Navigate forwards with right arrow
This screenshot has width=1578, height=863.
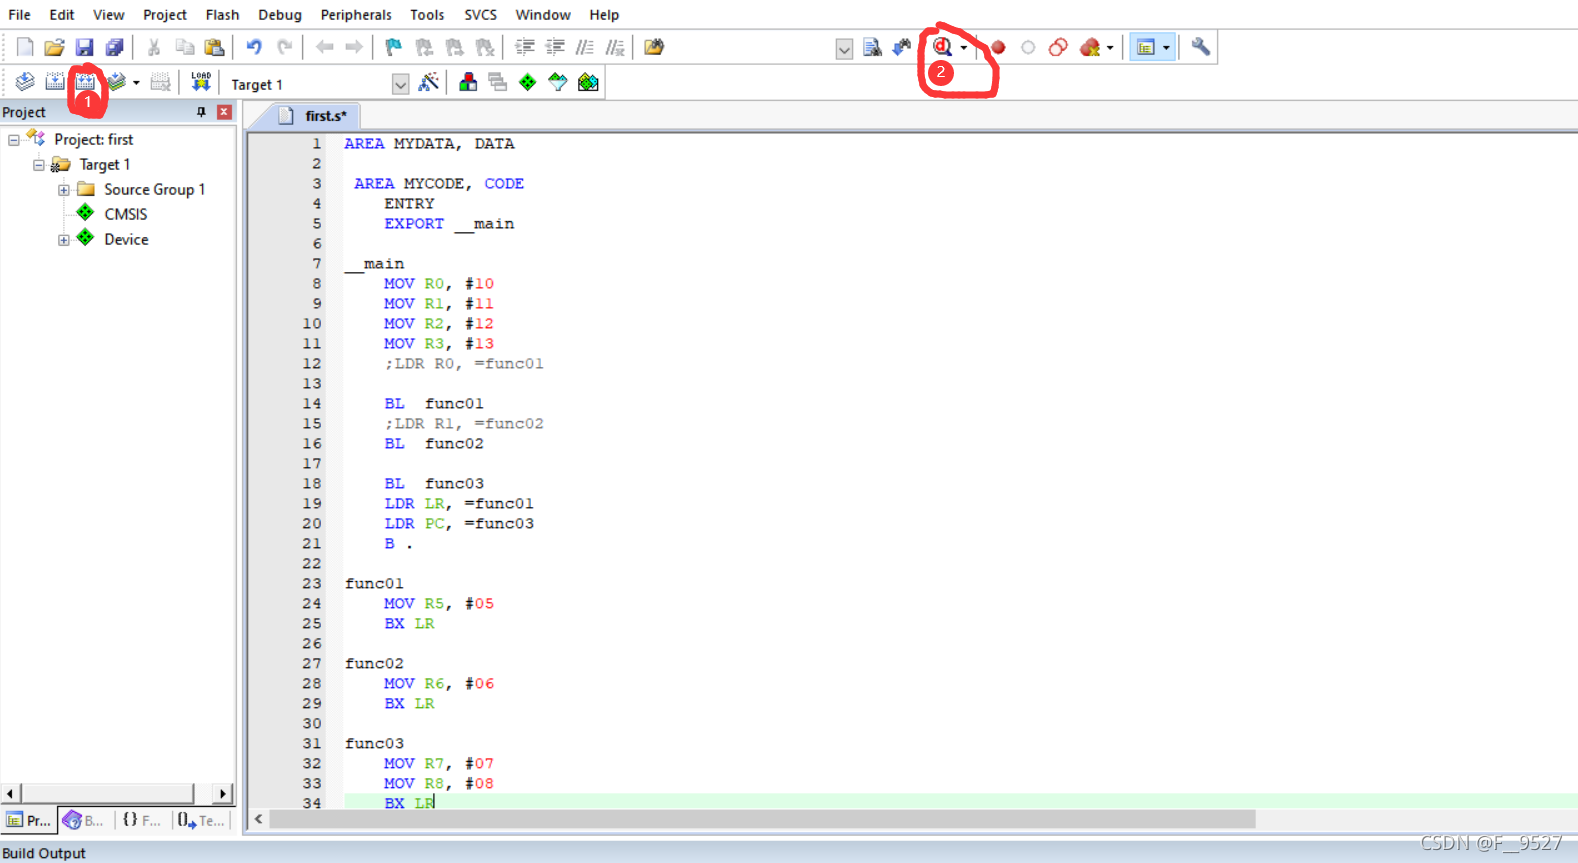tap(354, 47)
